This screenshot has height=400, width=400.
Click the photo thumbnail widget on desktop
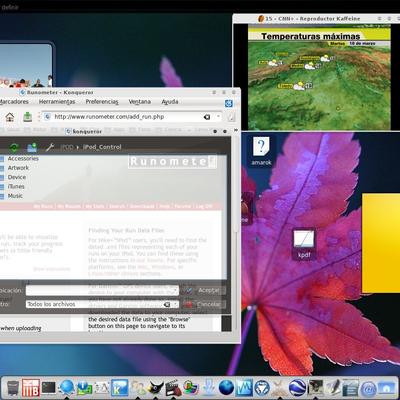point(26,65)
